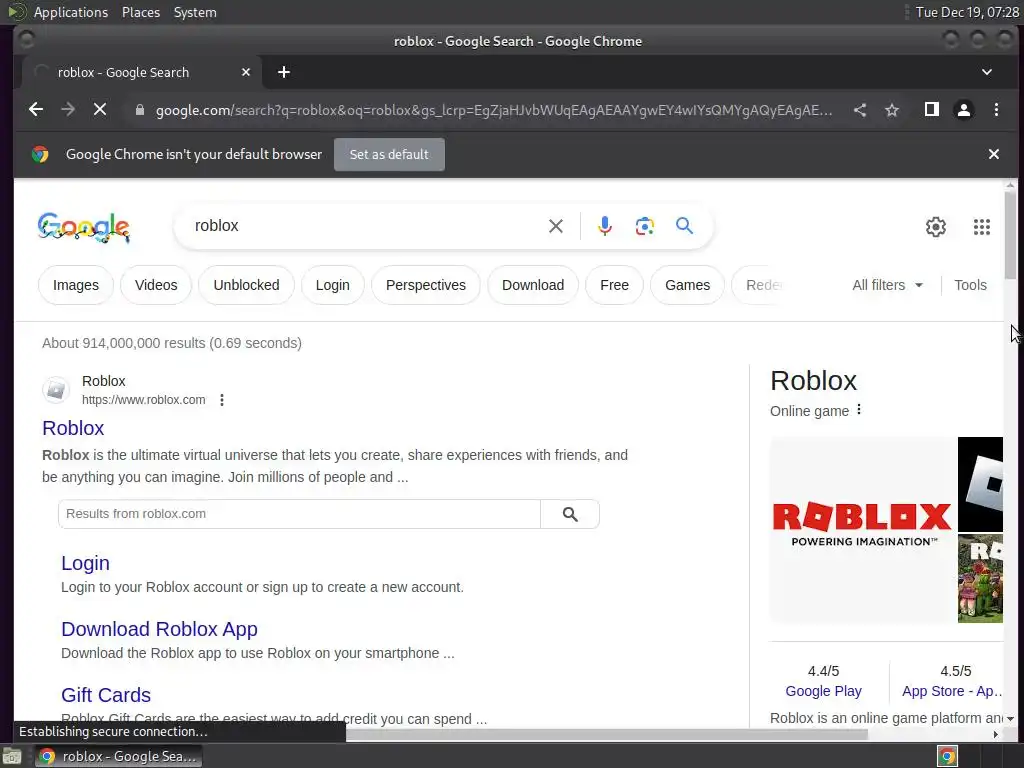The height and width of the screenshot is (768, 1024).
Task: Click the Chrome icon in the tray
Action: pyautogui.click(x=948, y=756)
